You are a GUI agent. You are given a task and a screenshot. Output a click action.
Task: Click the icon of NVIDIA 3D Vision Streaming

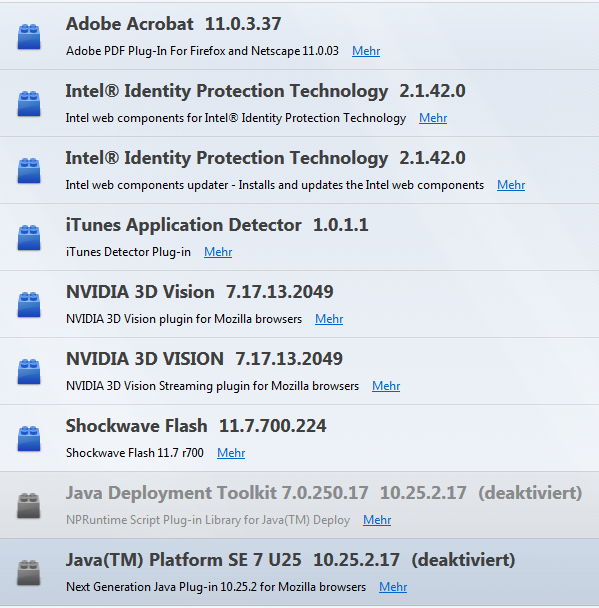pos(29,372)
